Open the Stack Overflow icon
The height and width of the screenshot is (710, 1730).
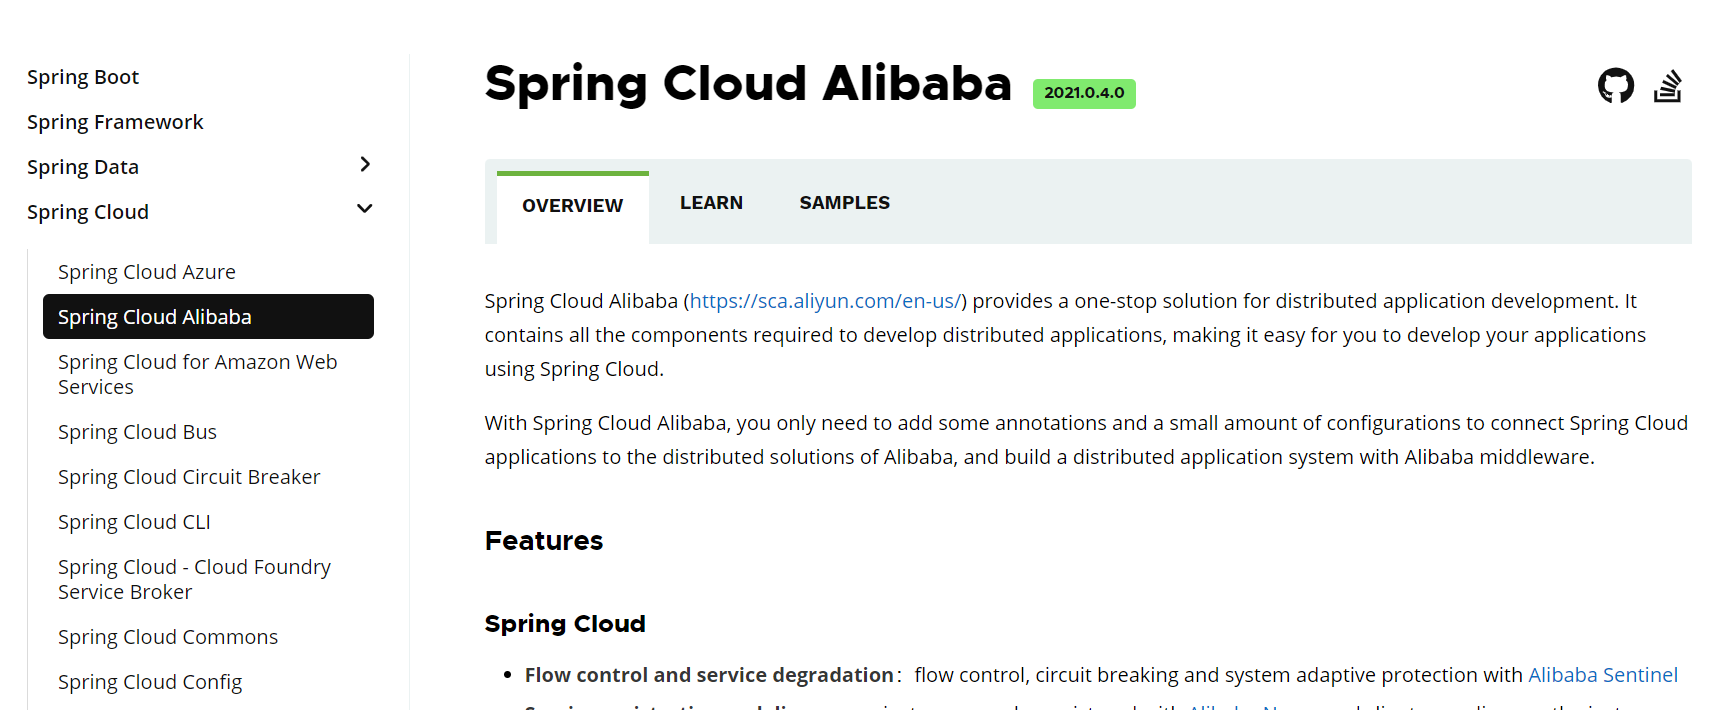(x=1668, y=86)
